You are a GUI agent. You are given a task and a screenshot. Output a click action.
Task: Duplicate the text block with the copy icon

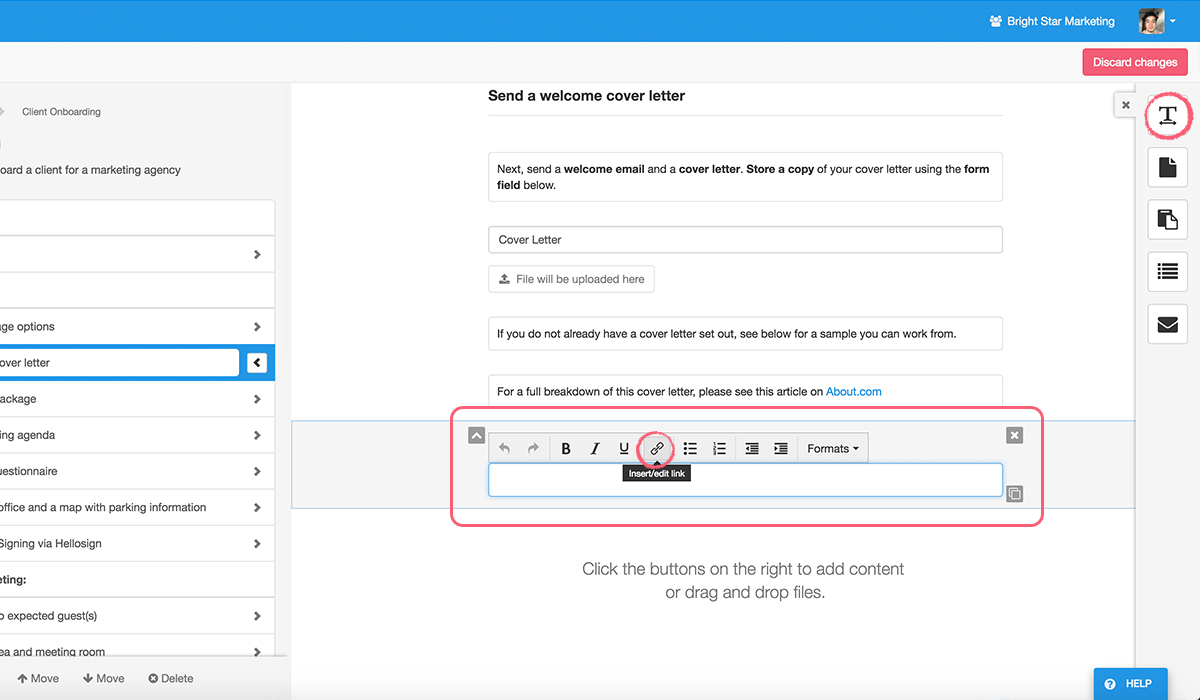click(x=1015, y=493)
